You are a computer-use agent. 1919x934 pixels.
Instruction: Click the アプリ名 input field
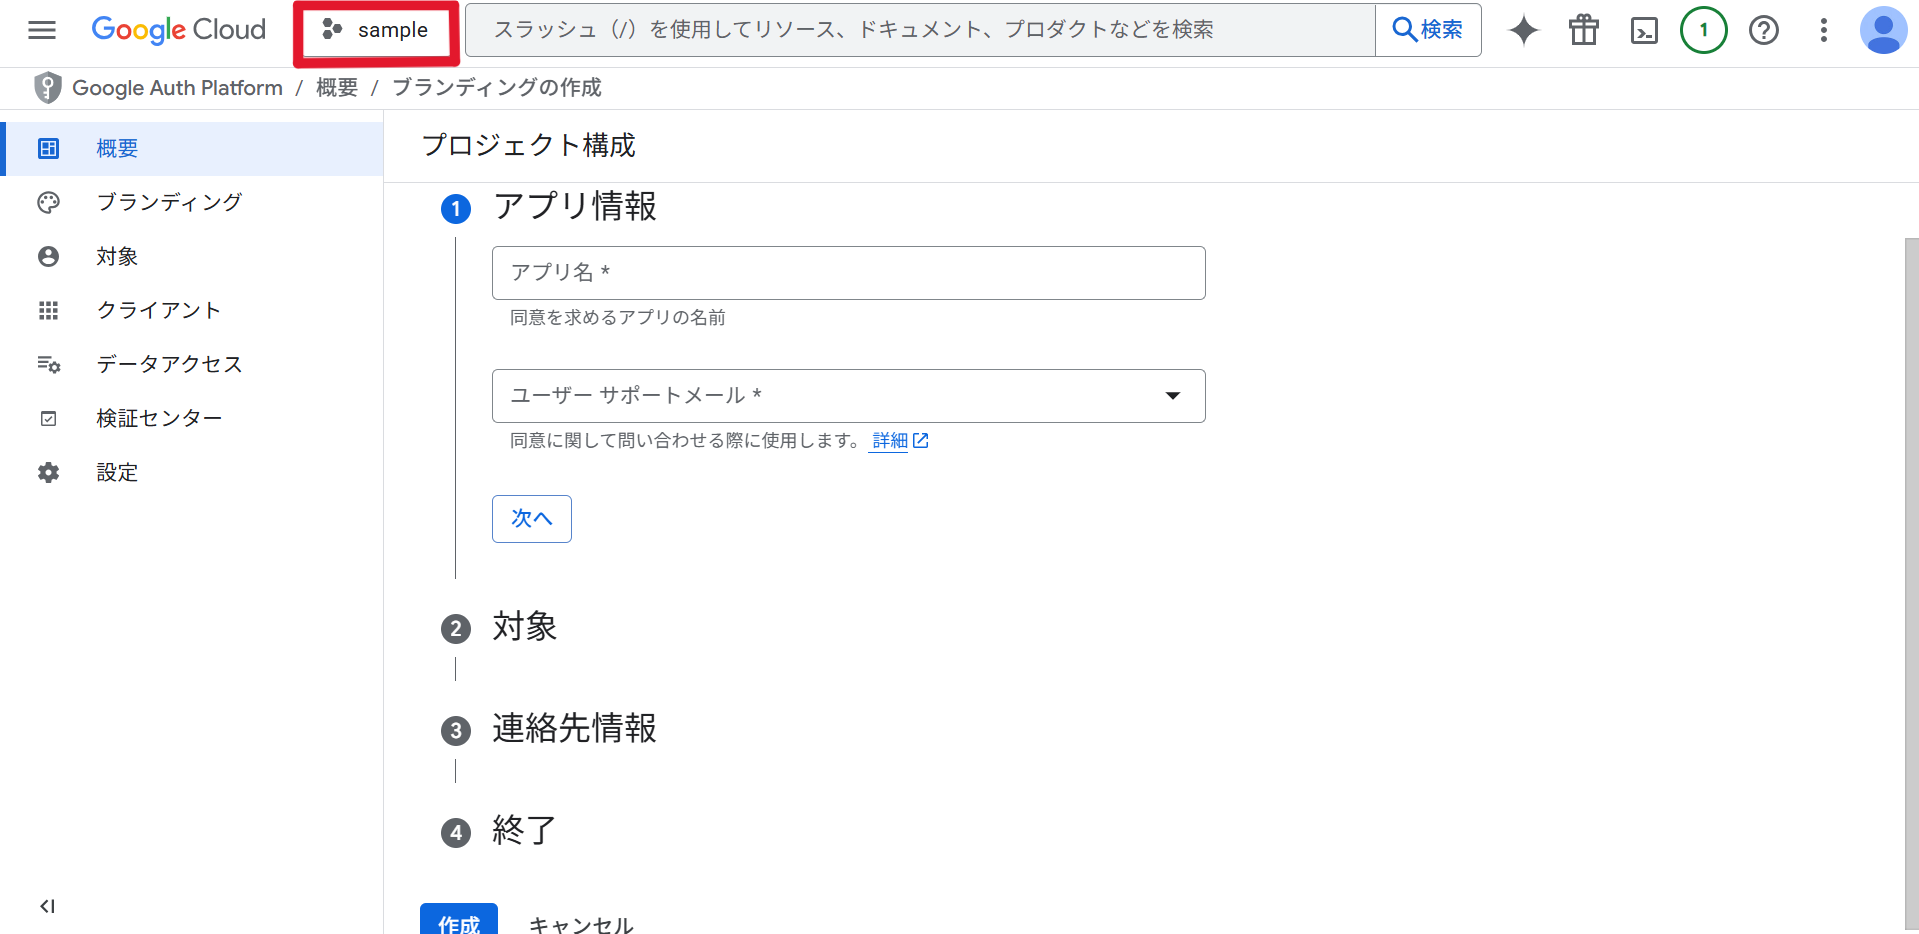coord(848,272)
